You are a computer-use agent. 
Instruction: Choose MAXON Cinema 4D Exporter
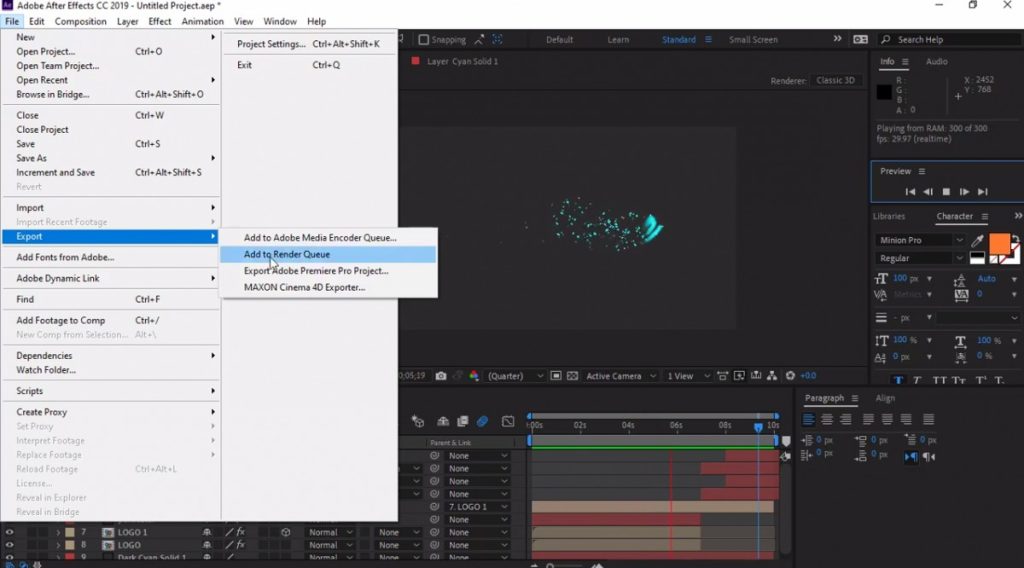[328, 287]
